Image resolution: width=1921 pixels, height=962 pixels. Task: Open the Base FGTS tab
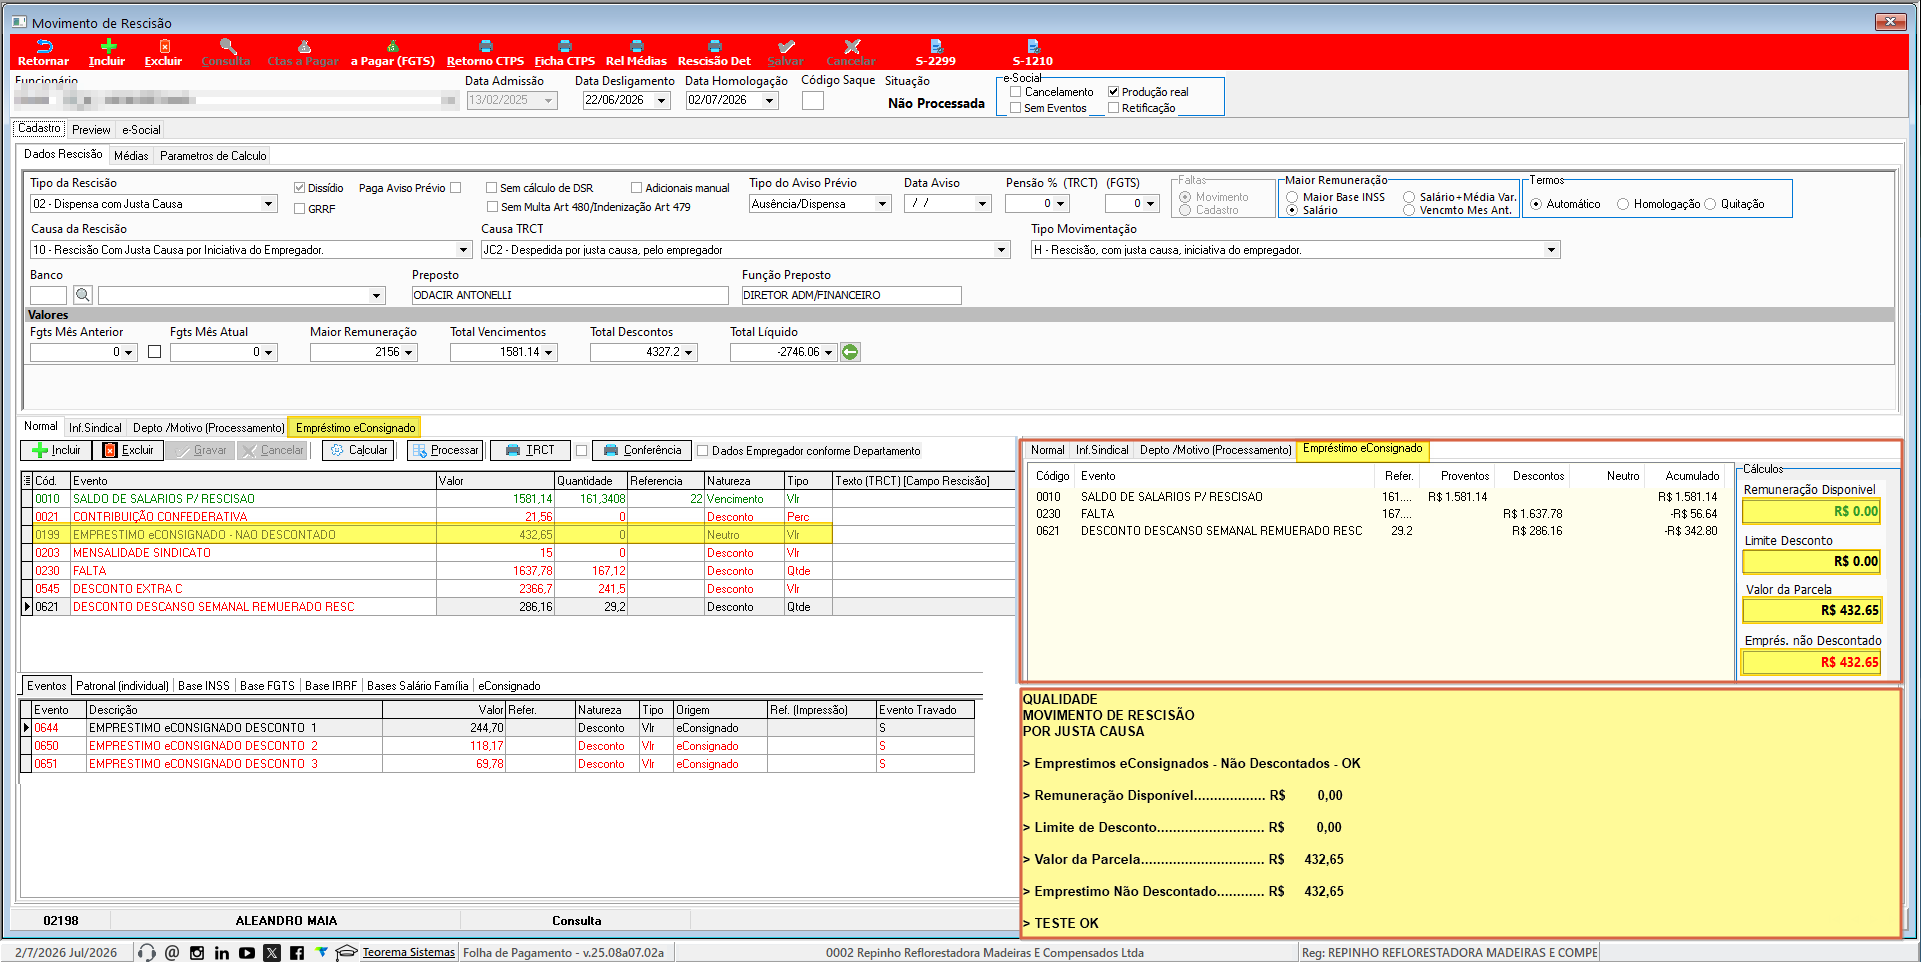click(267, 686)
